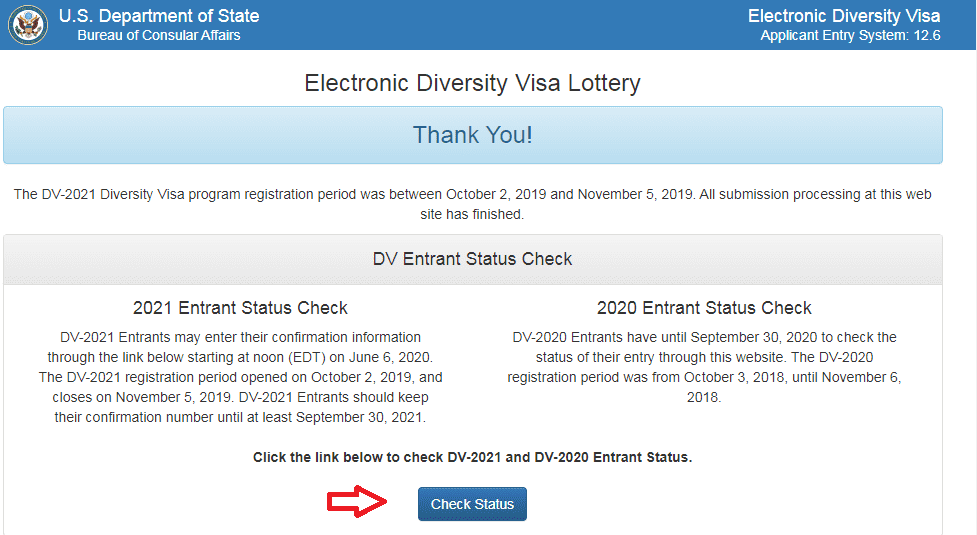Screen dimensions: 977x535
Task: Click the Bureau of Consular Affairs subtitle
Action: (x=159, y=36)
